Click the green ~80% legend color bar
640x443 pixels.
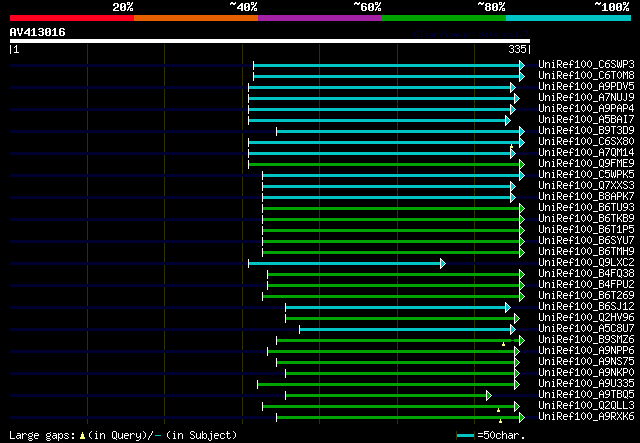coord(443,17)
